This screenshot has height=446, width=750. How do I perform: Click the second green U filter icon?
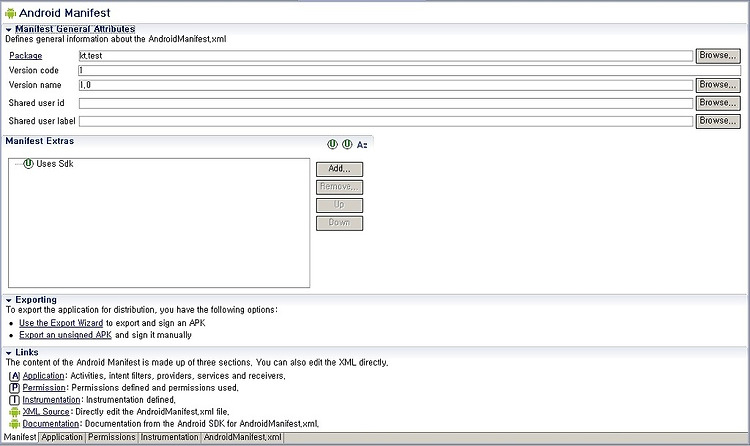pyautogui.click(x=347, y=144)
